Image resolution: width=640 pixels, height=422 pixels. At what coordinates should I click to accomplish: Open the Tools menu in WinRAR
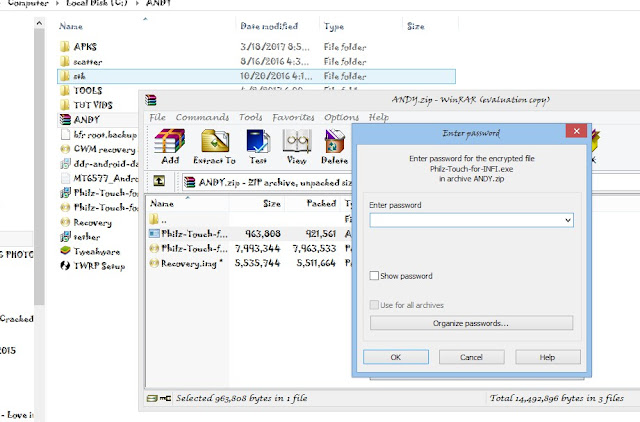(x=251, y=117)
